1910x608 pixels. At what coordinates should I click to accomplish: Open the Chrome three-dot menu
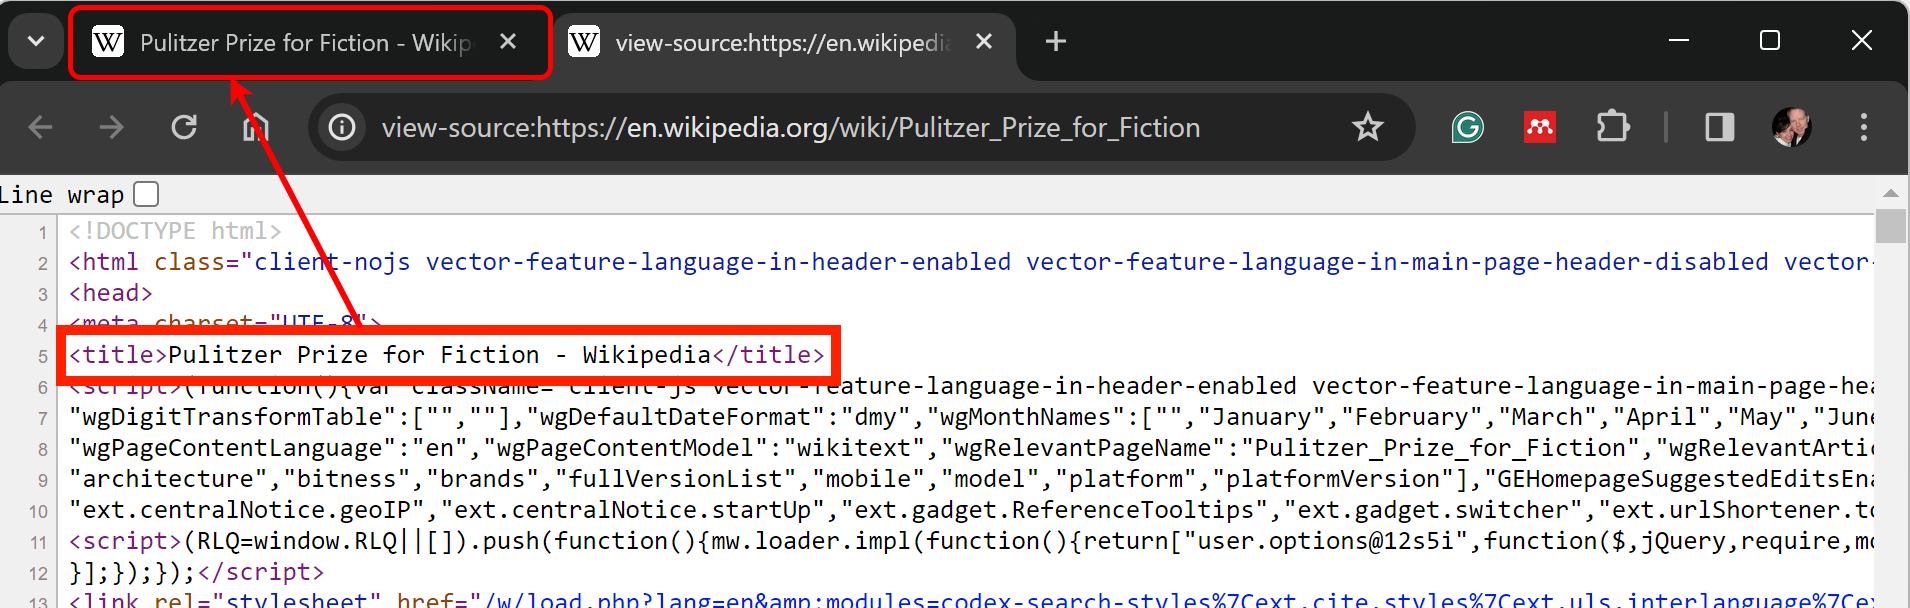(1863, 128)
